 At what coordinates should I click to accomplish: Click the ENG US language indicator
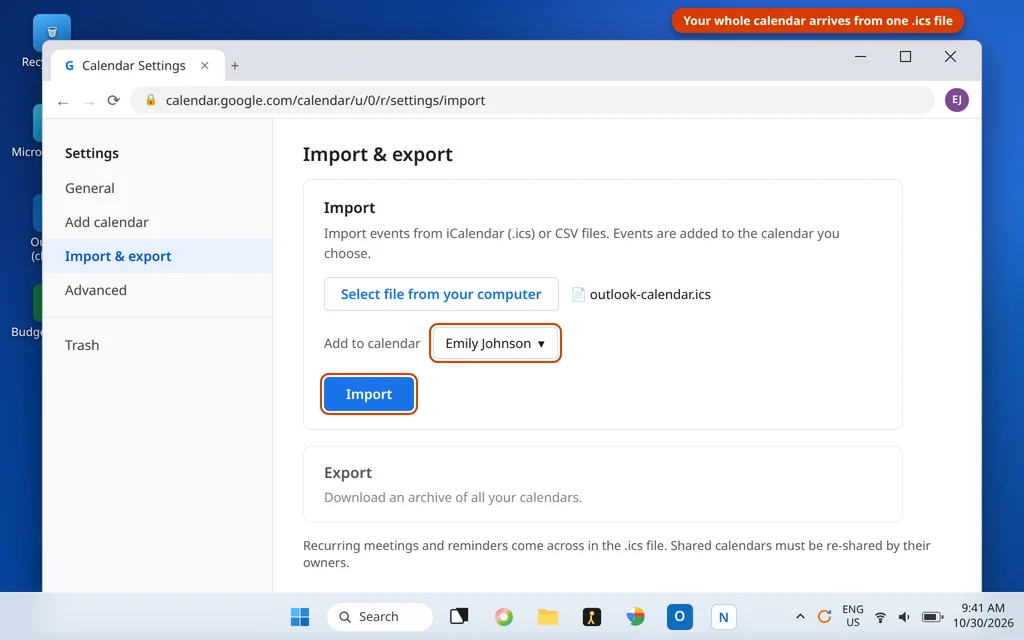pyautogui.click(x=852, y=616)
